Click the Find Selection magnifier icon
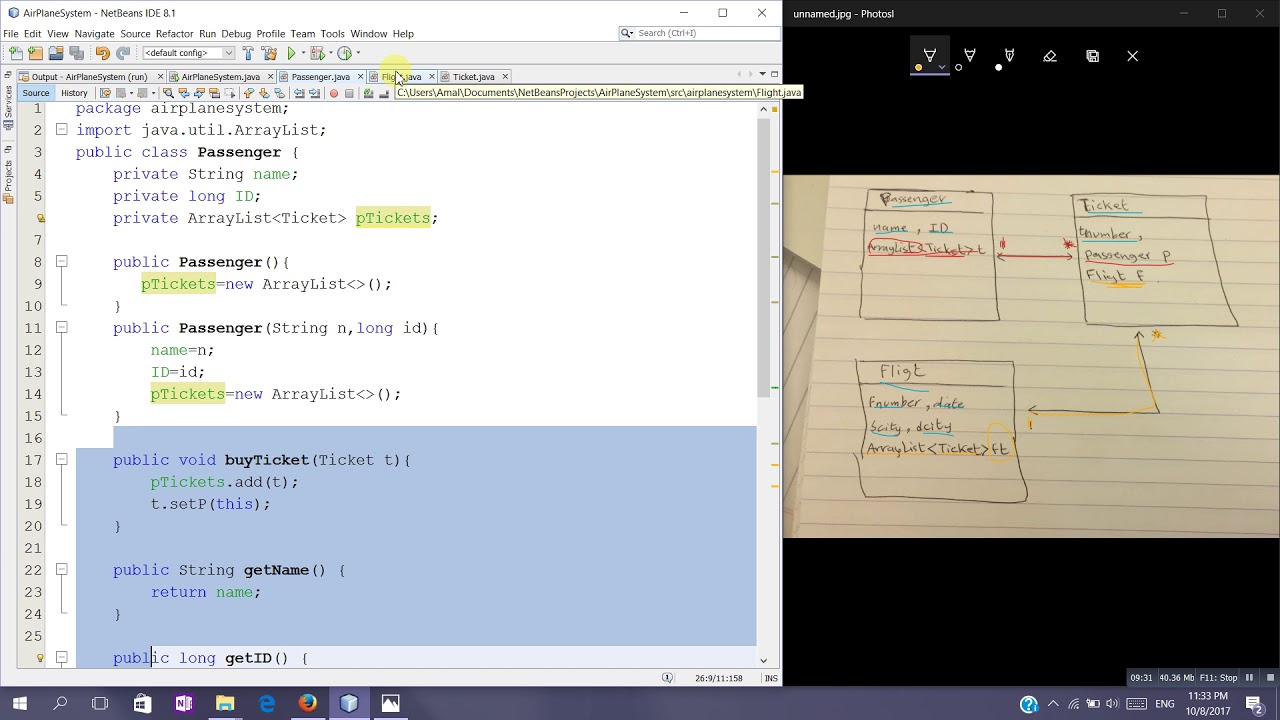This screenshot has width=1280, height=720. (x=168, y=93)
